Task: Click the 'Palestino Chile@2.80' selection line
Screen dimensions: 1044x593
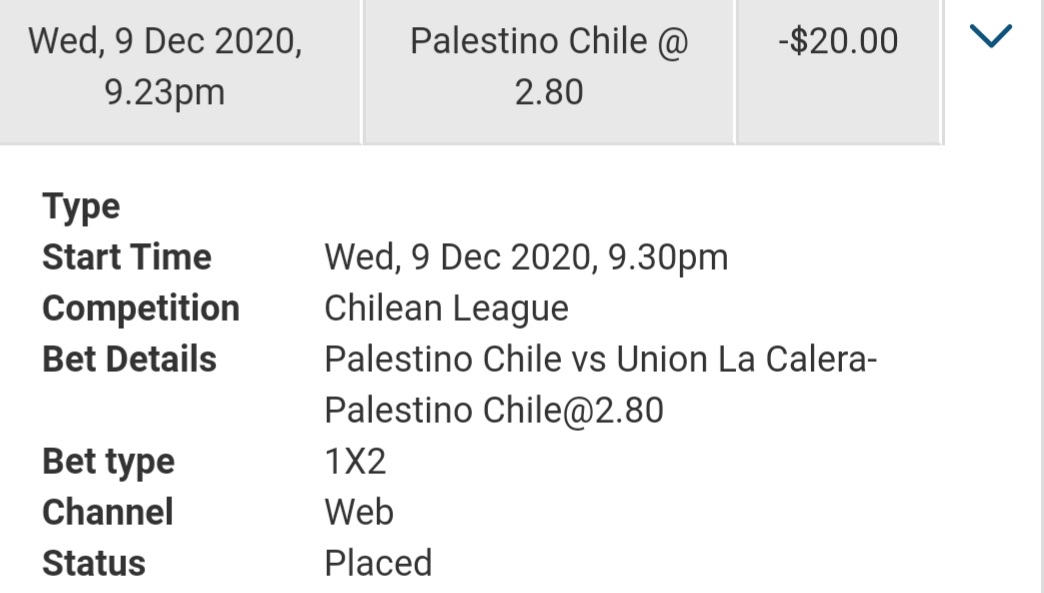Action: [x=494, y=411]
